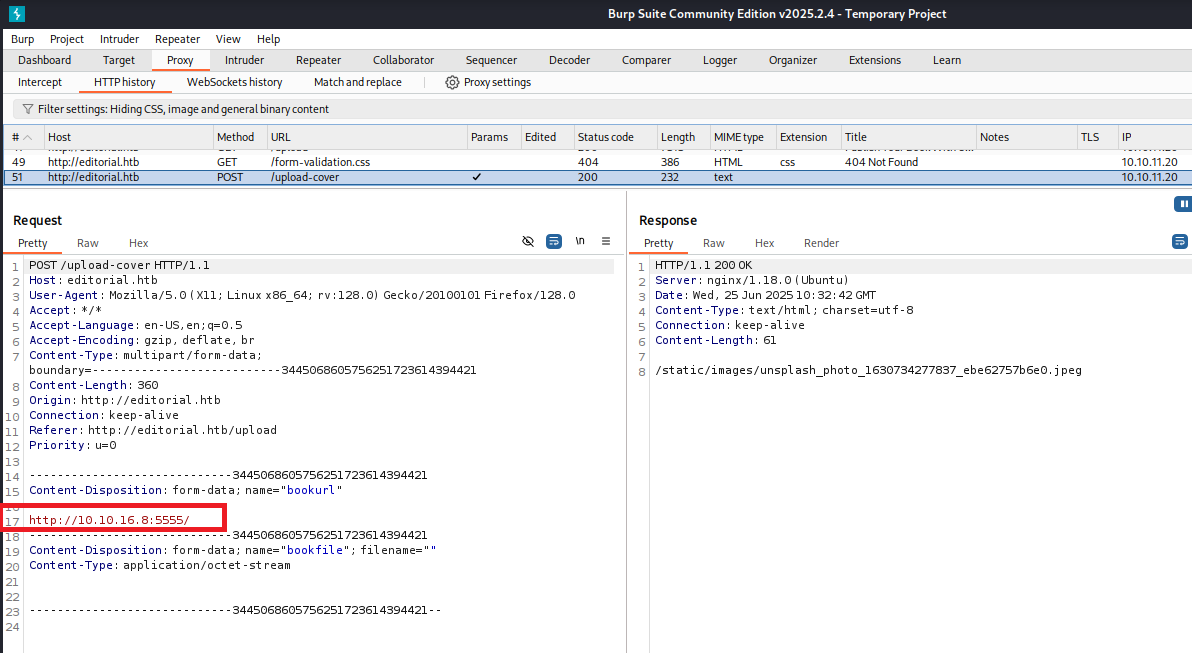The image size is (1192, 653).
Task: Click the filter funnel icon
Action: pyautogui.click(x=26, y=109)
